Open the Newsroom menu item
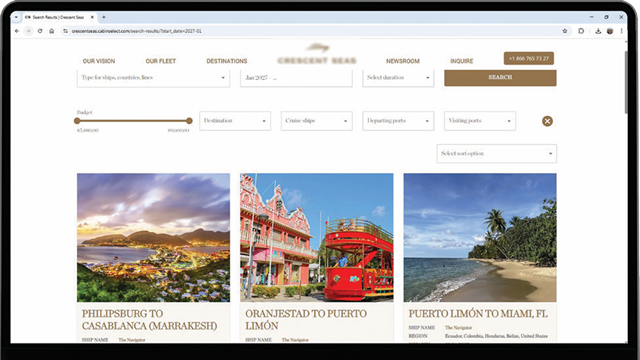This screenshot has height=360, width=640. 403,61
